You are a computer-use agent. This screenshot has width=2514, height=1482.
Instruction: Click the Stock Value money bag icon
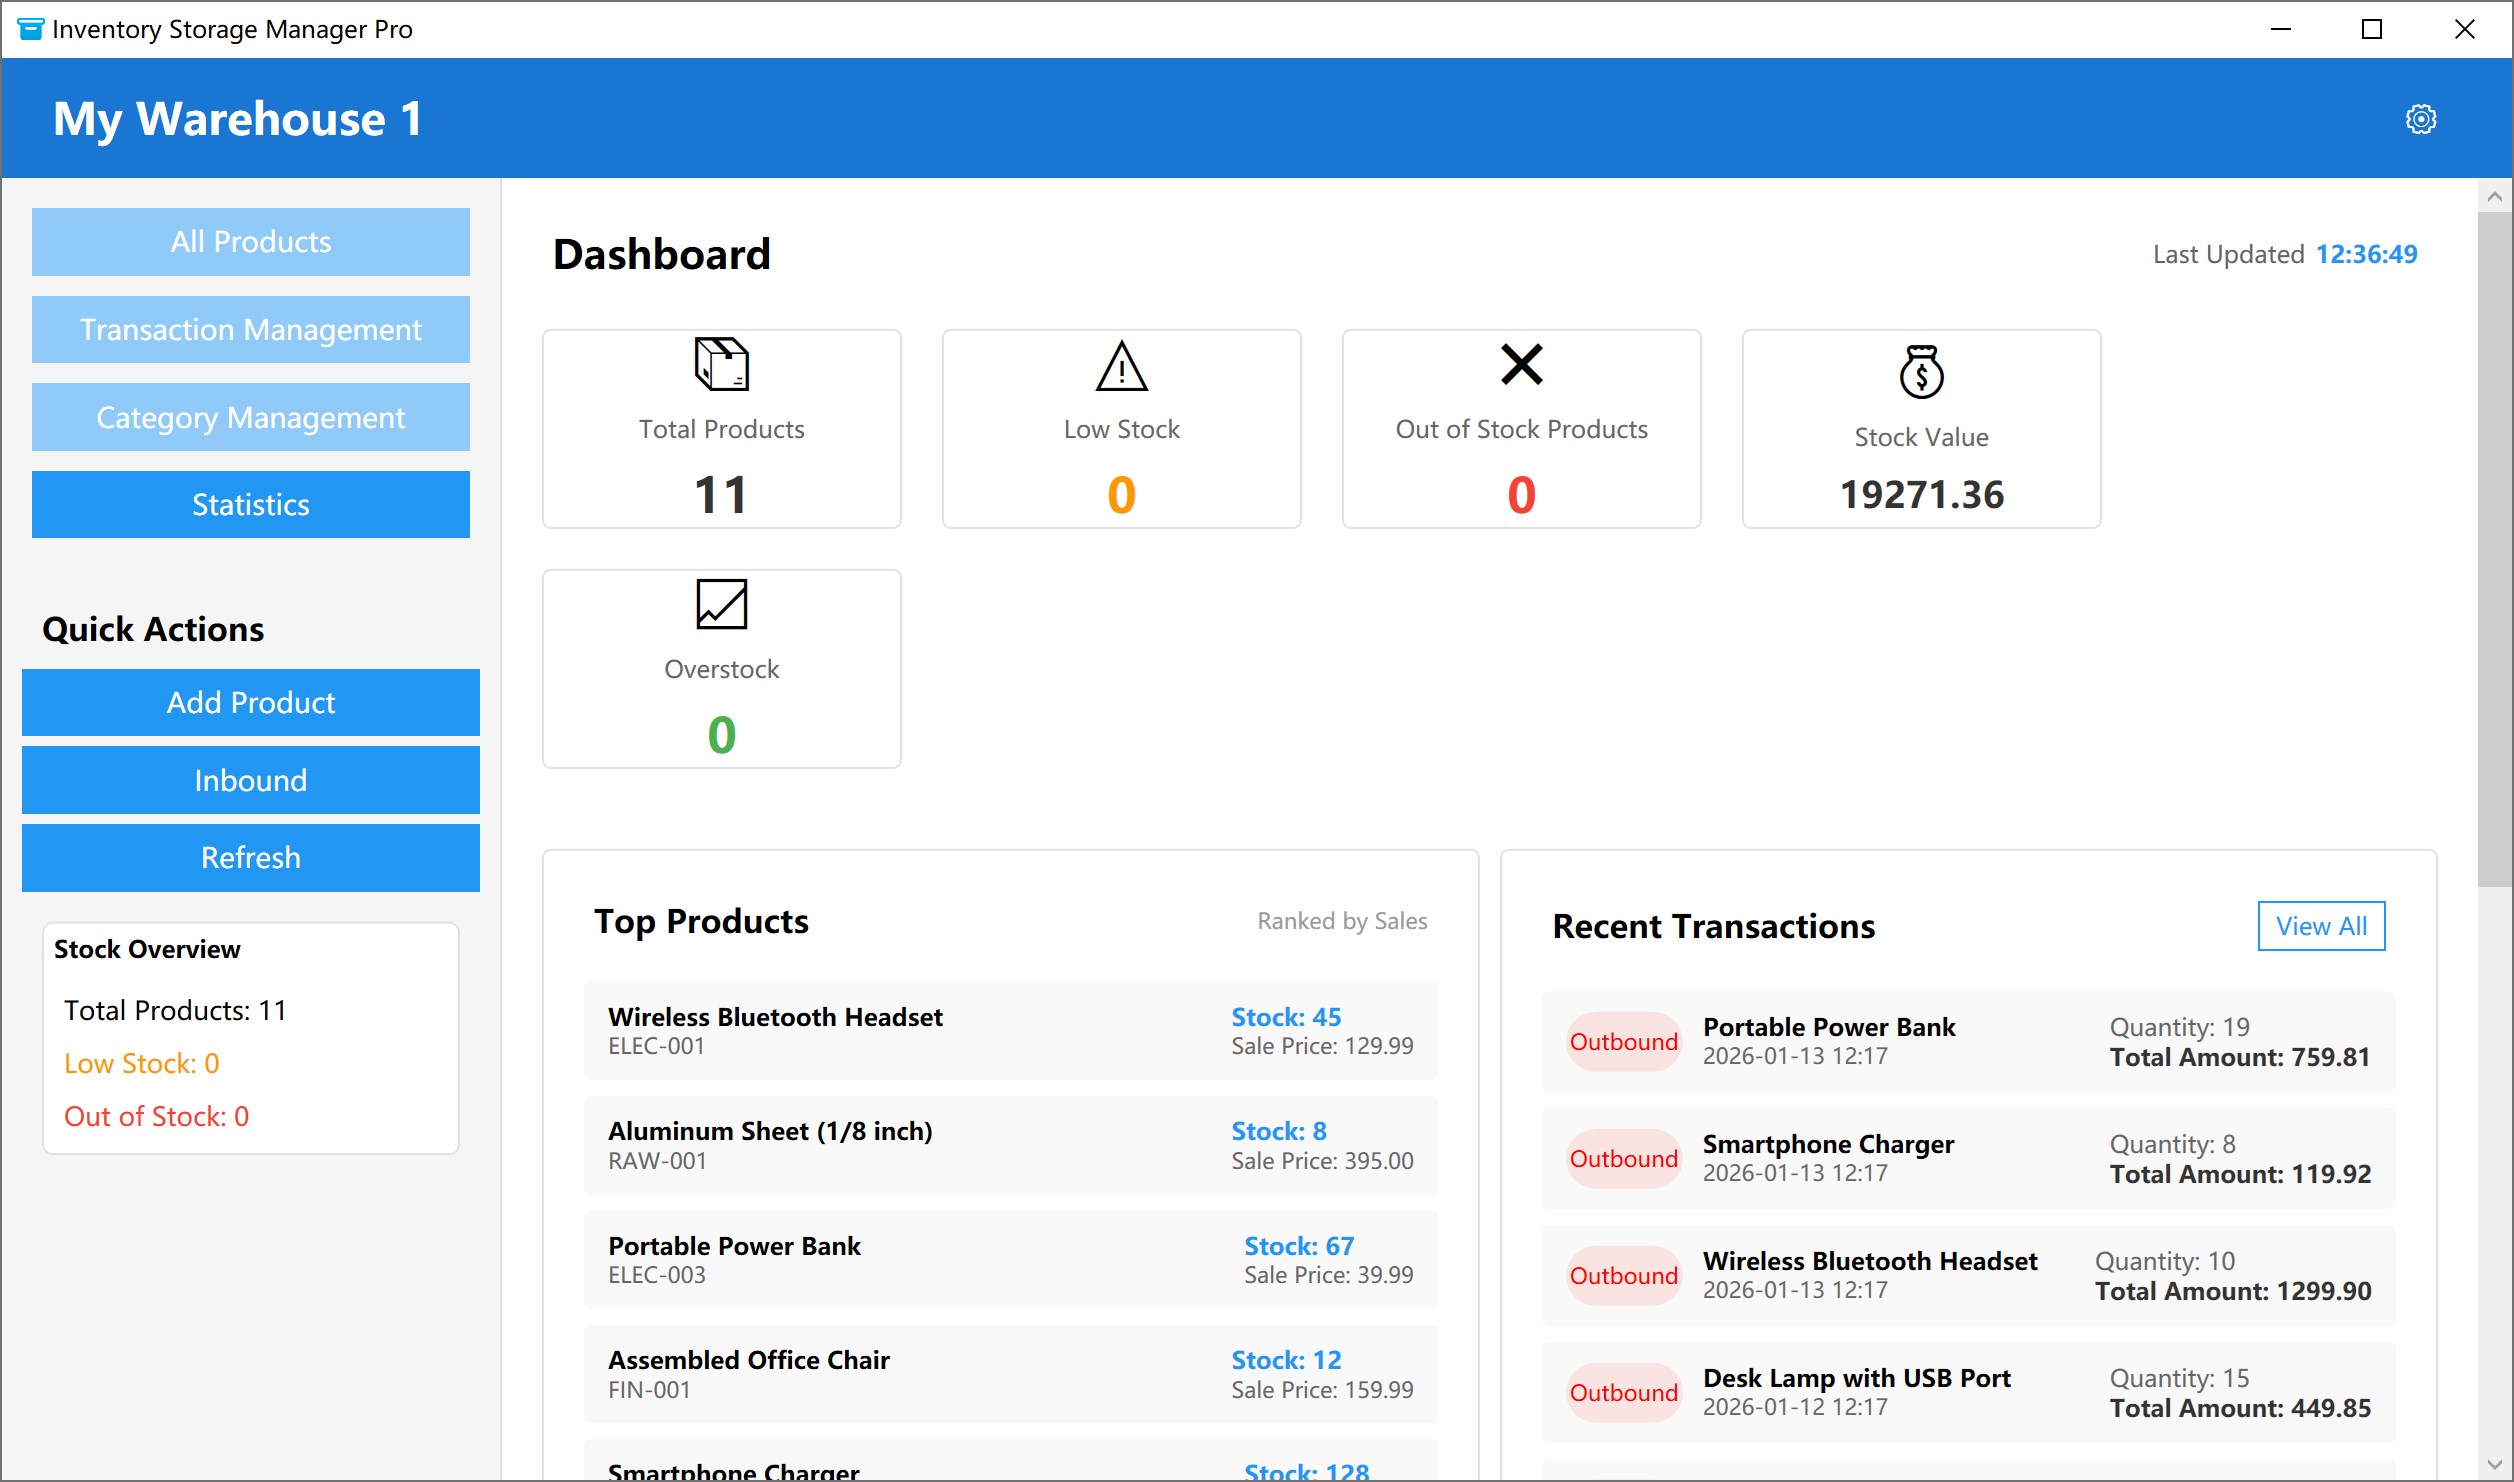point(1921,372)
